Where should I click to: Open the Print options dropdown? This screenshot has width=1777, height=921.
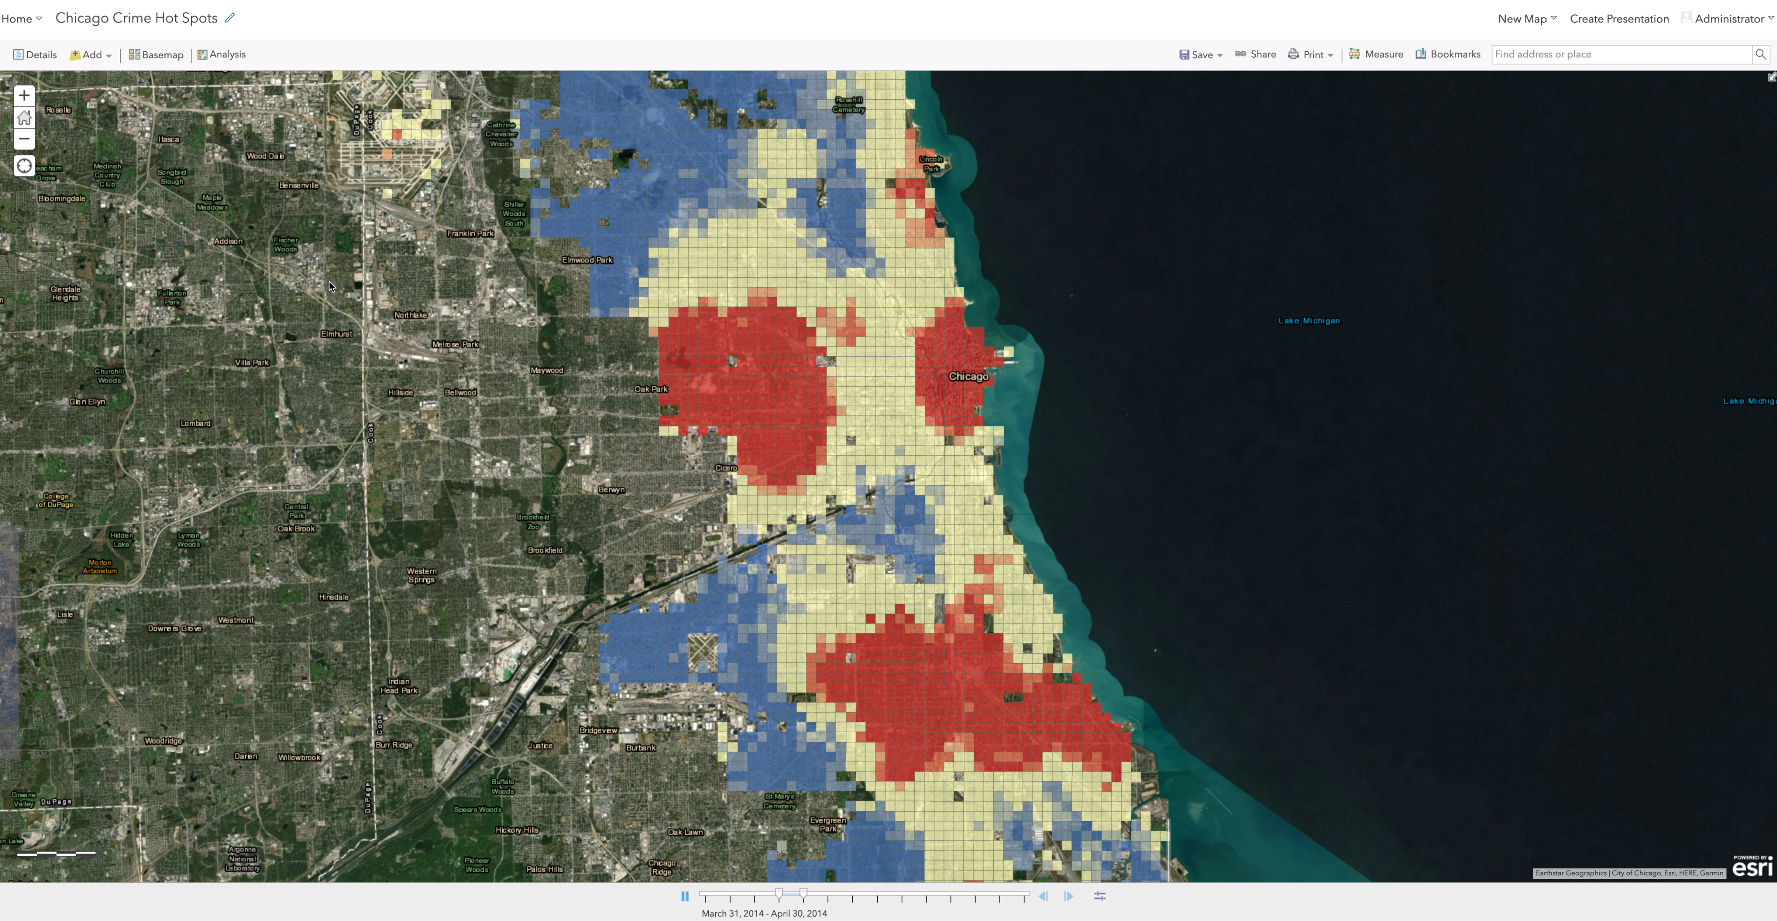(1310, 55)
